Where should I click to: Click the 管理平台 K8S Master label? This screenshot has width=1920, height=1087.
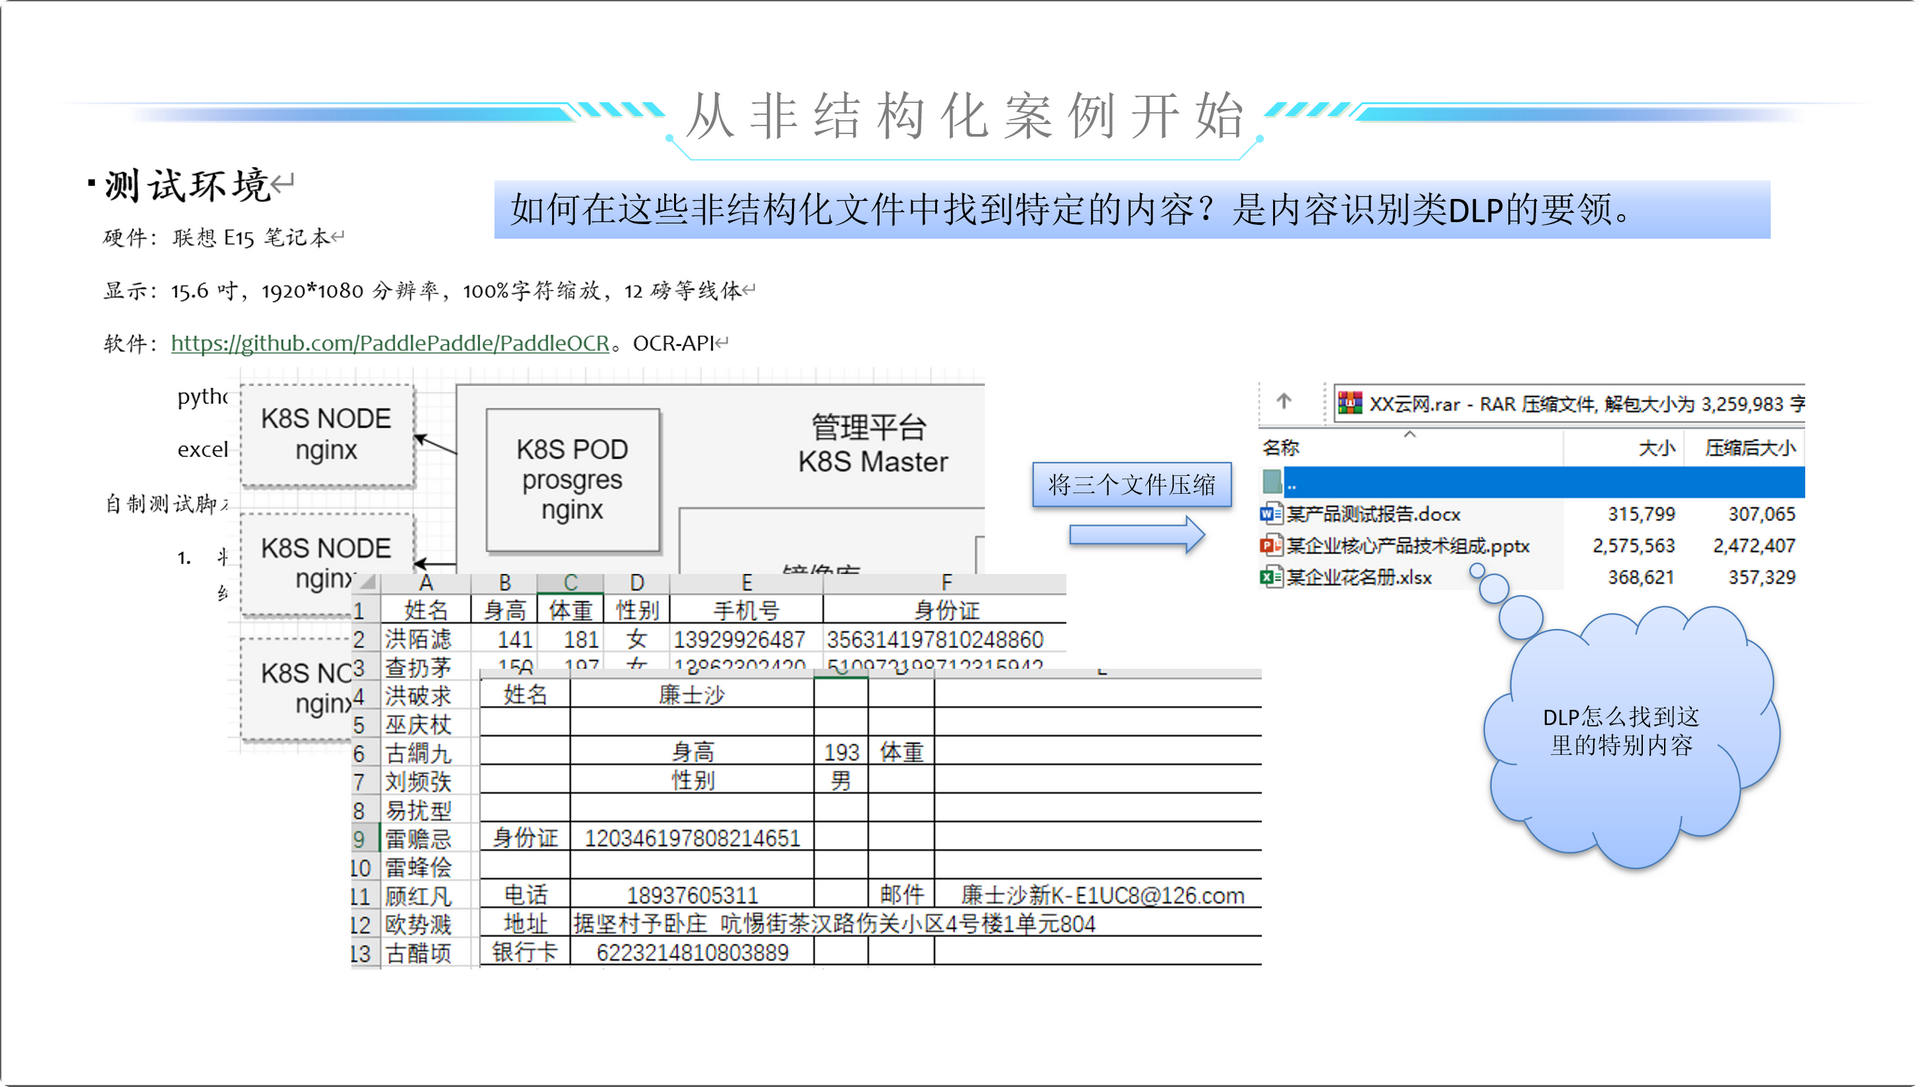click(872, 444)
